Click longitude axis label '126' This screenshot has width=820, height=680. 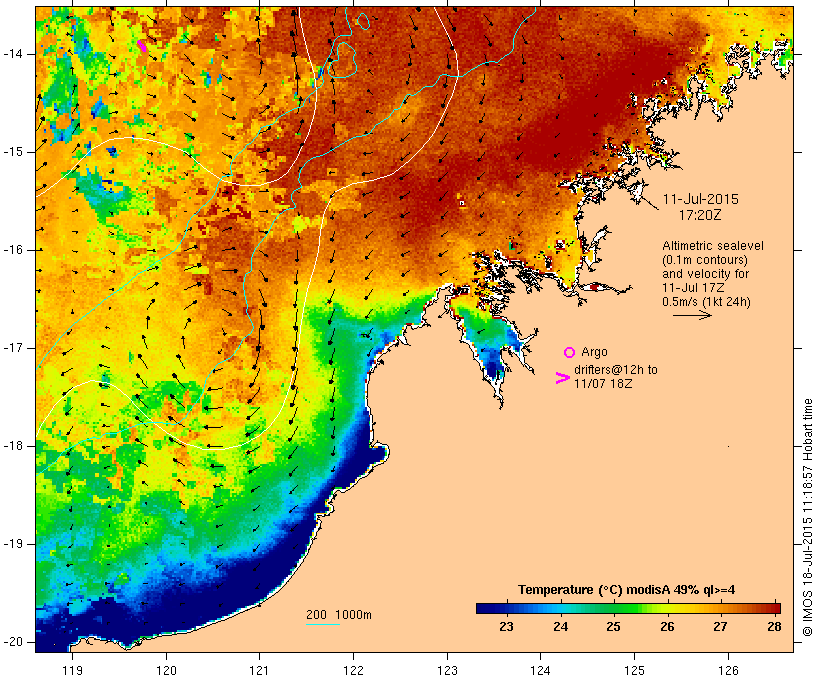tap(728, 670)
